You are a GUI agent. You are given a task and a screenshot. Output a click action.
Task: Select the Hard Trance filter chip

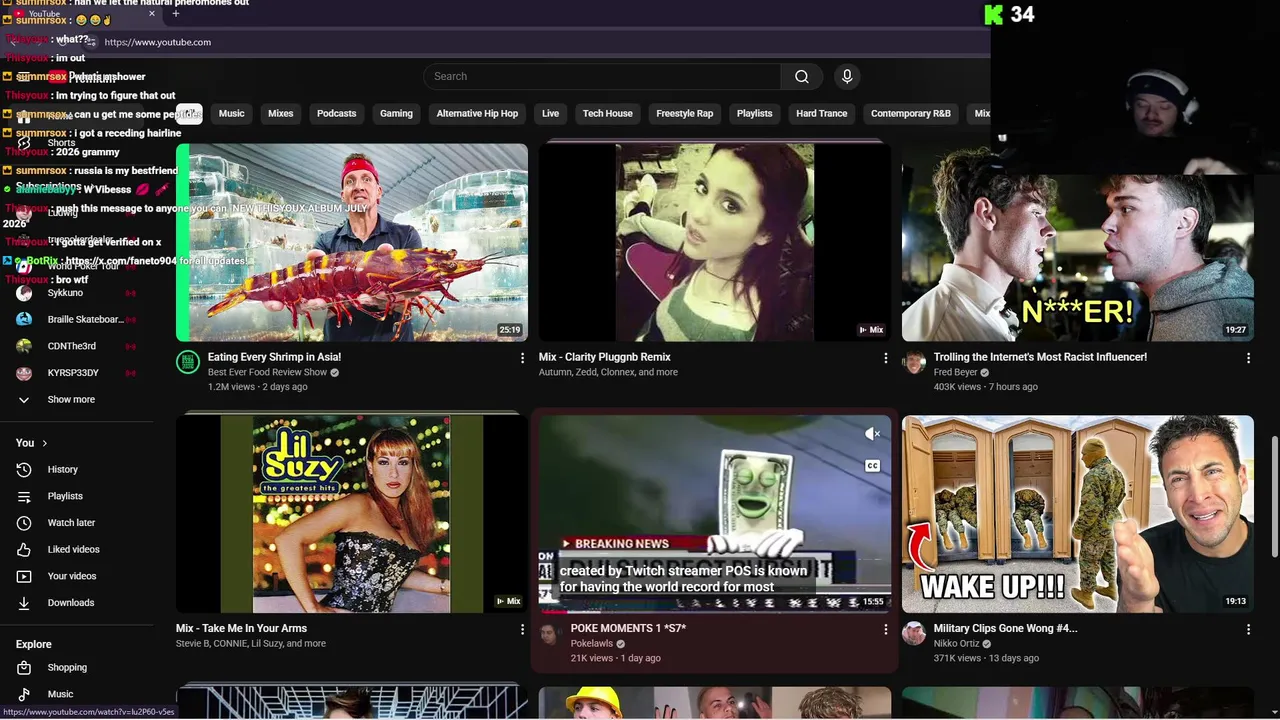pos(822,113)
